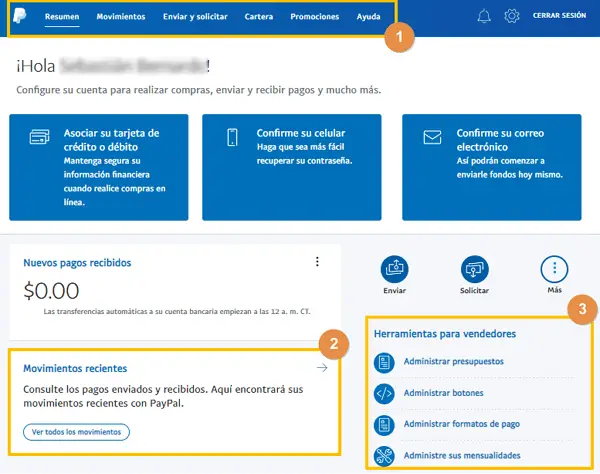This screenshot has width=600, height=474.
Task: Open Administrar botones link
Action: point(443,393)
